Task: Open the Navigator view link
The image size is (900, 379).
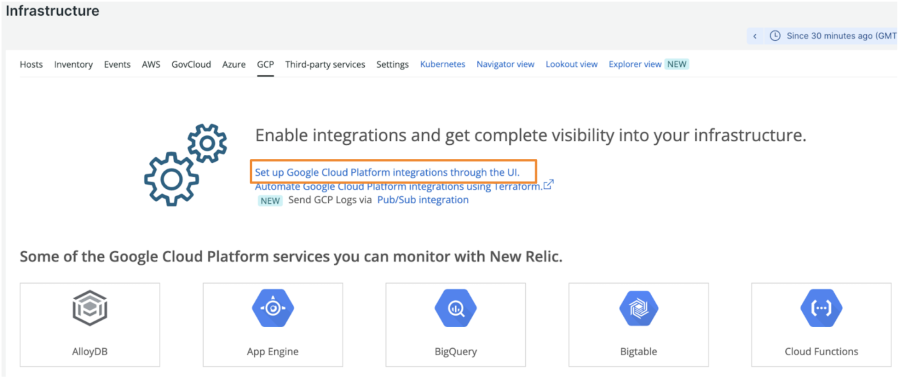Action: coord(505,64)
